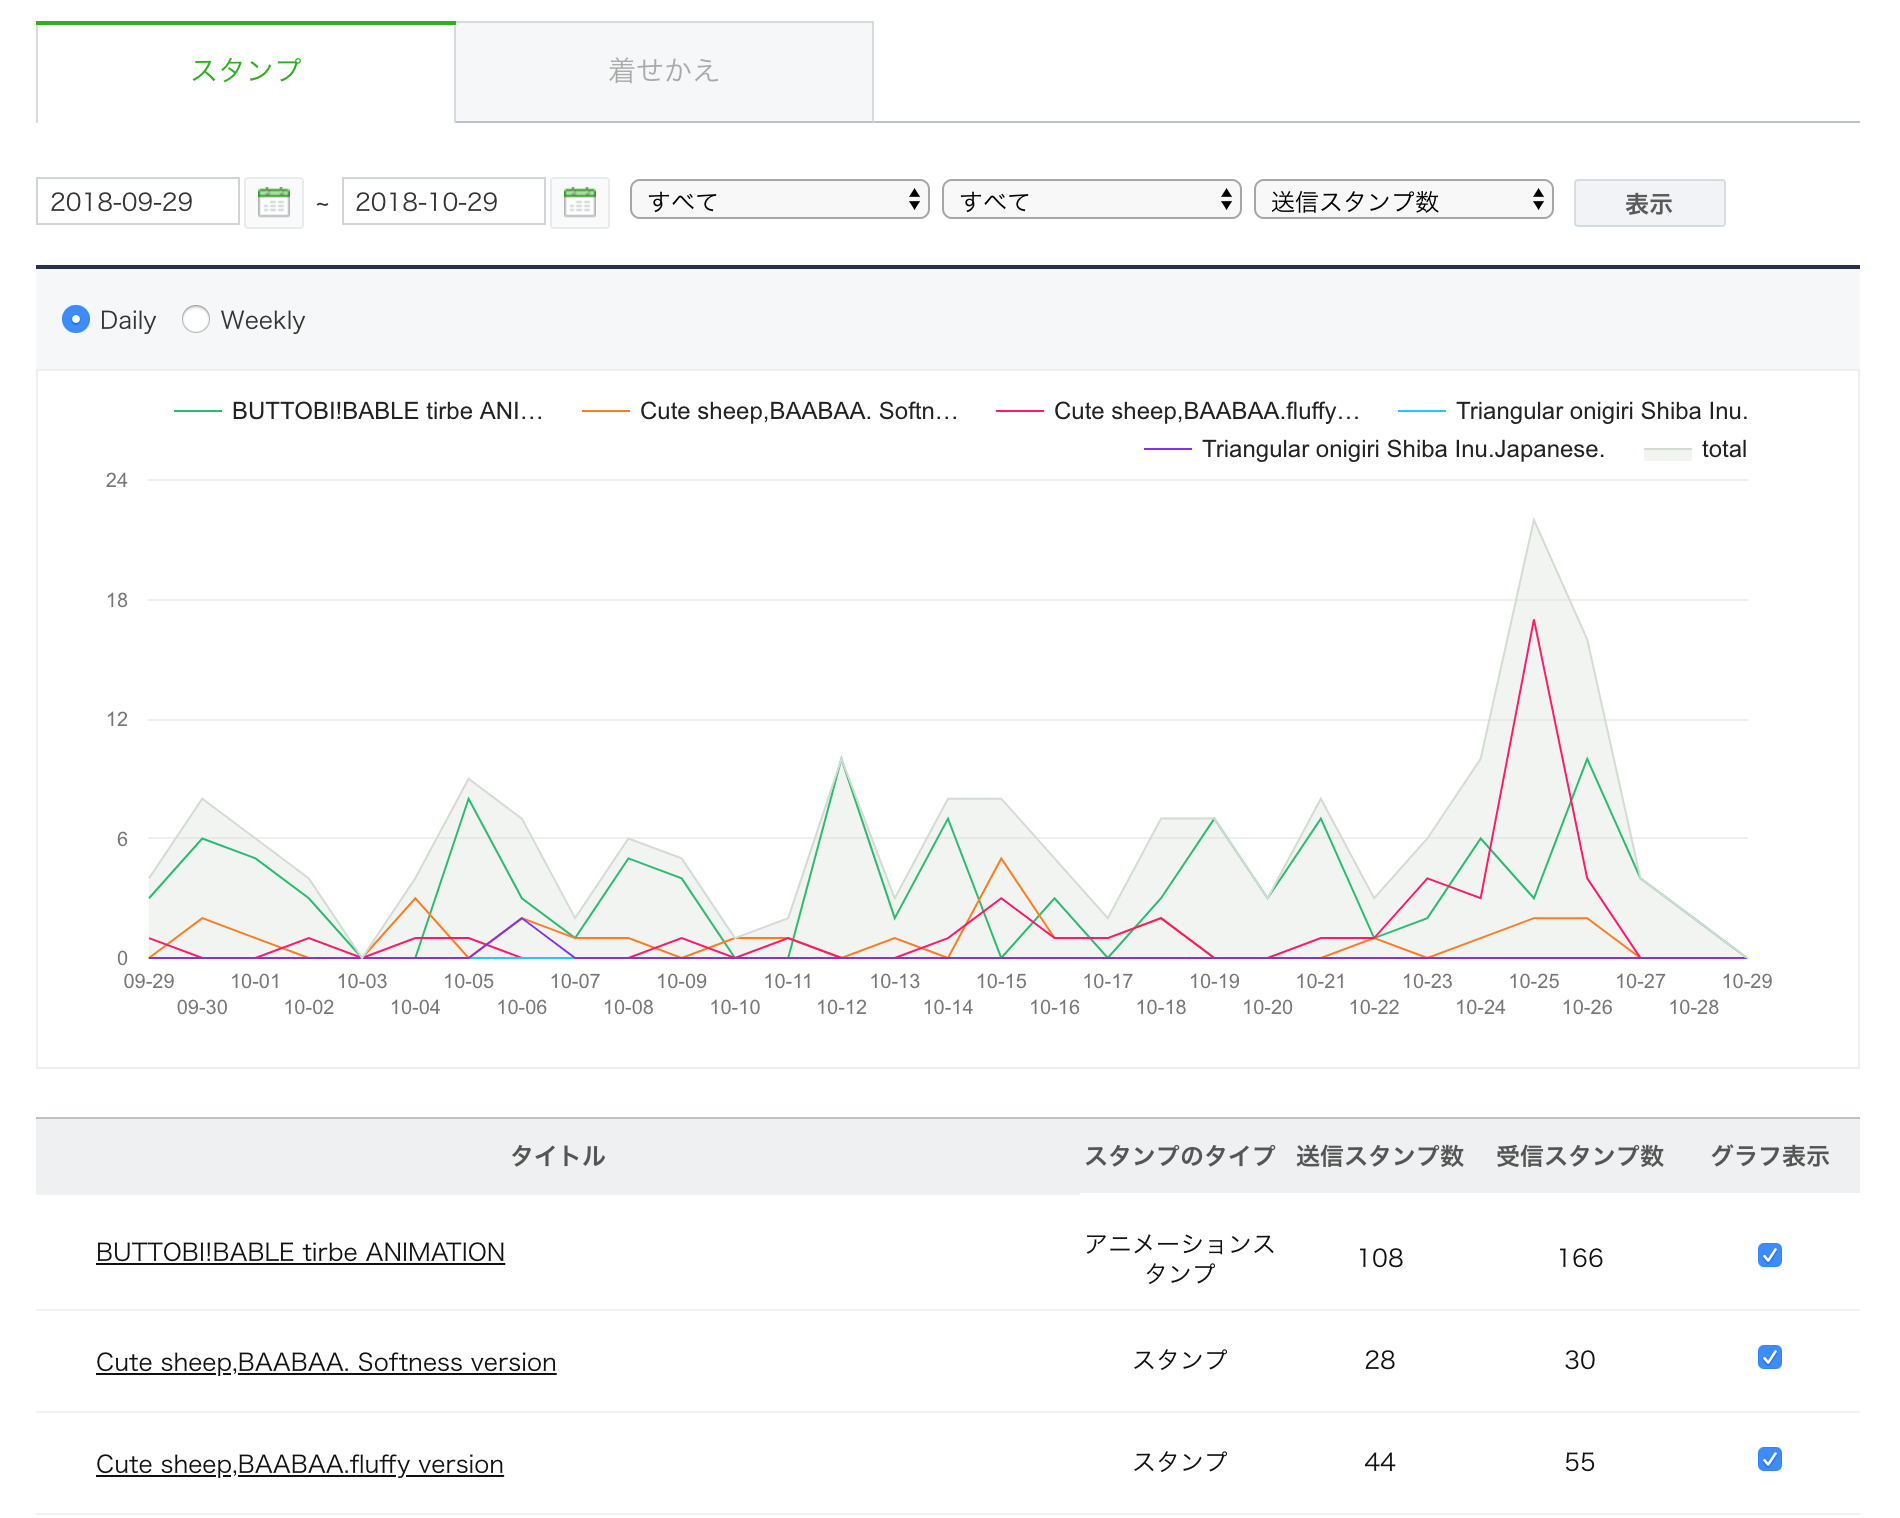The width and height of the screenshot is (1900, 1518).
Task: Toggle Triangular onigiri Shiba Inu.Japanese legend entry
Action: tap(1374, 449)
